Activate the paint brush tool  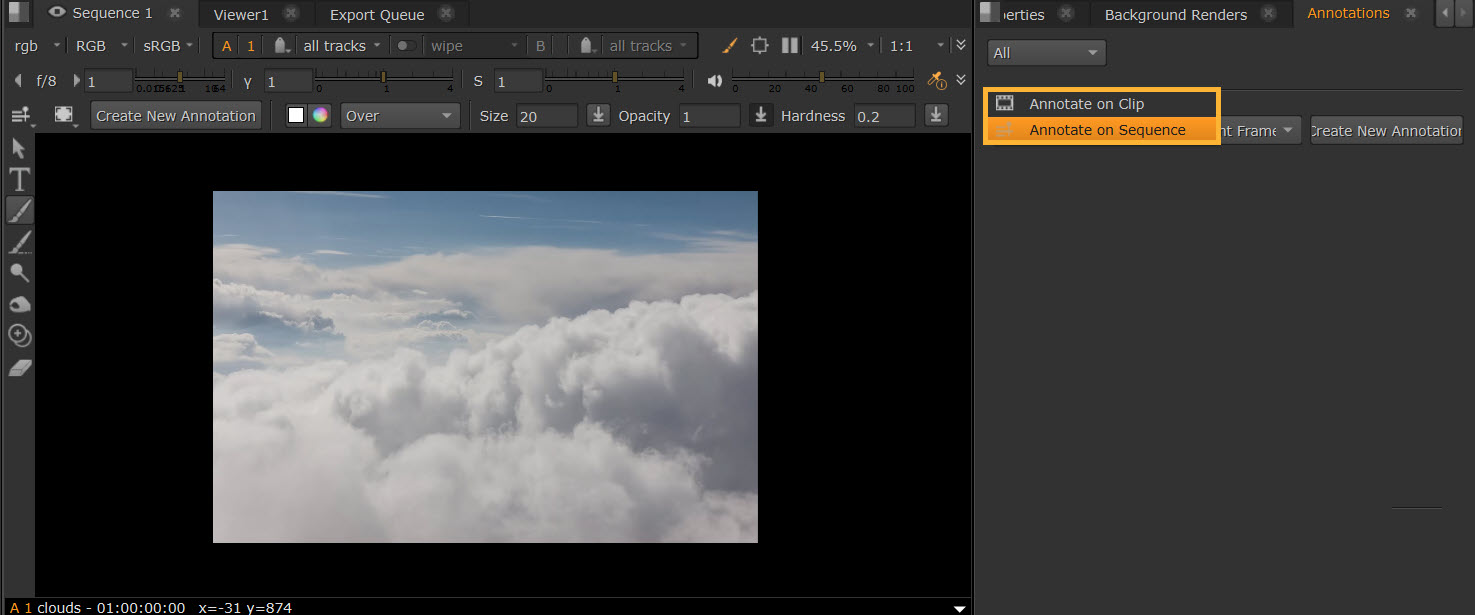(x=19, y=210)
